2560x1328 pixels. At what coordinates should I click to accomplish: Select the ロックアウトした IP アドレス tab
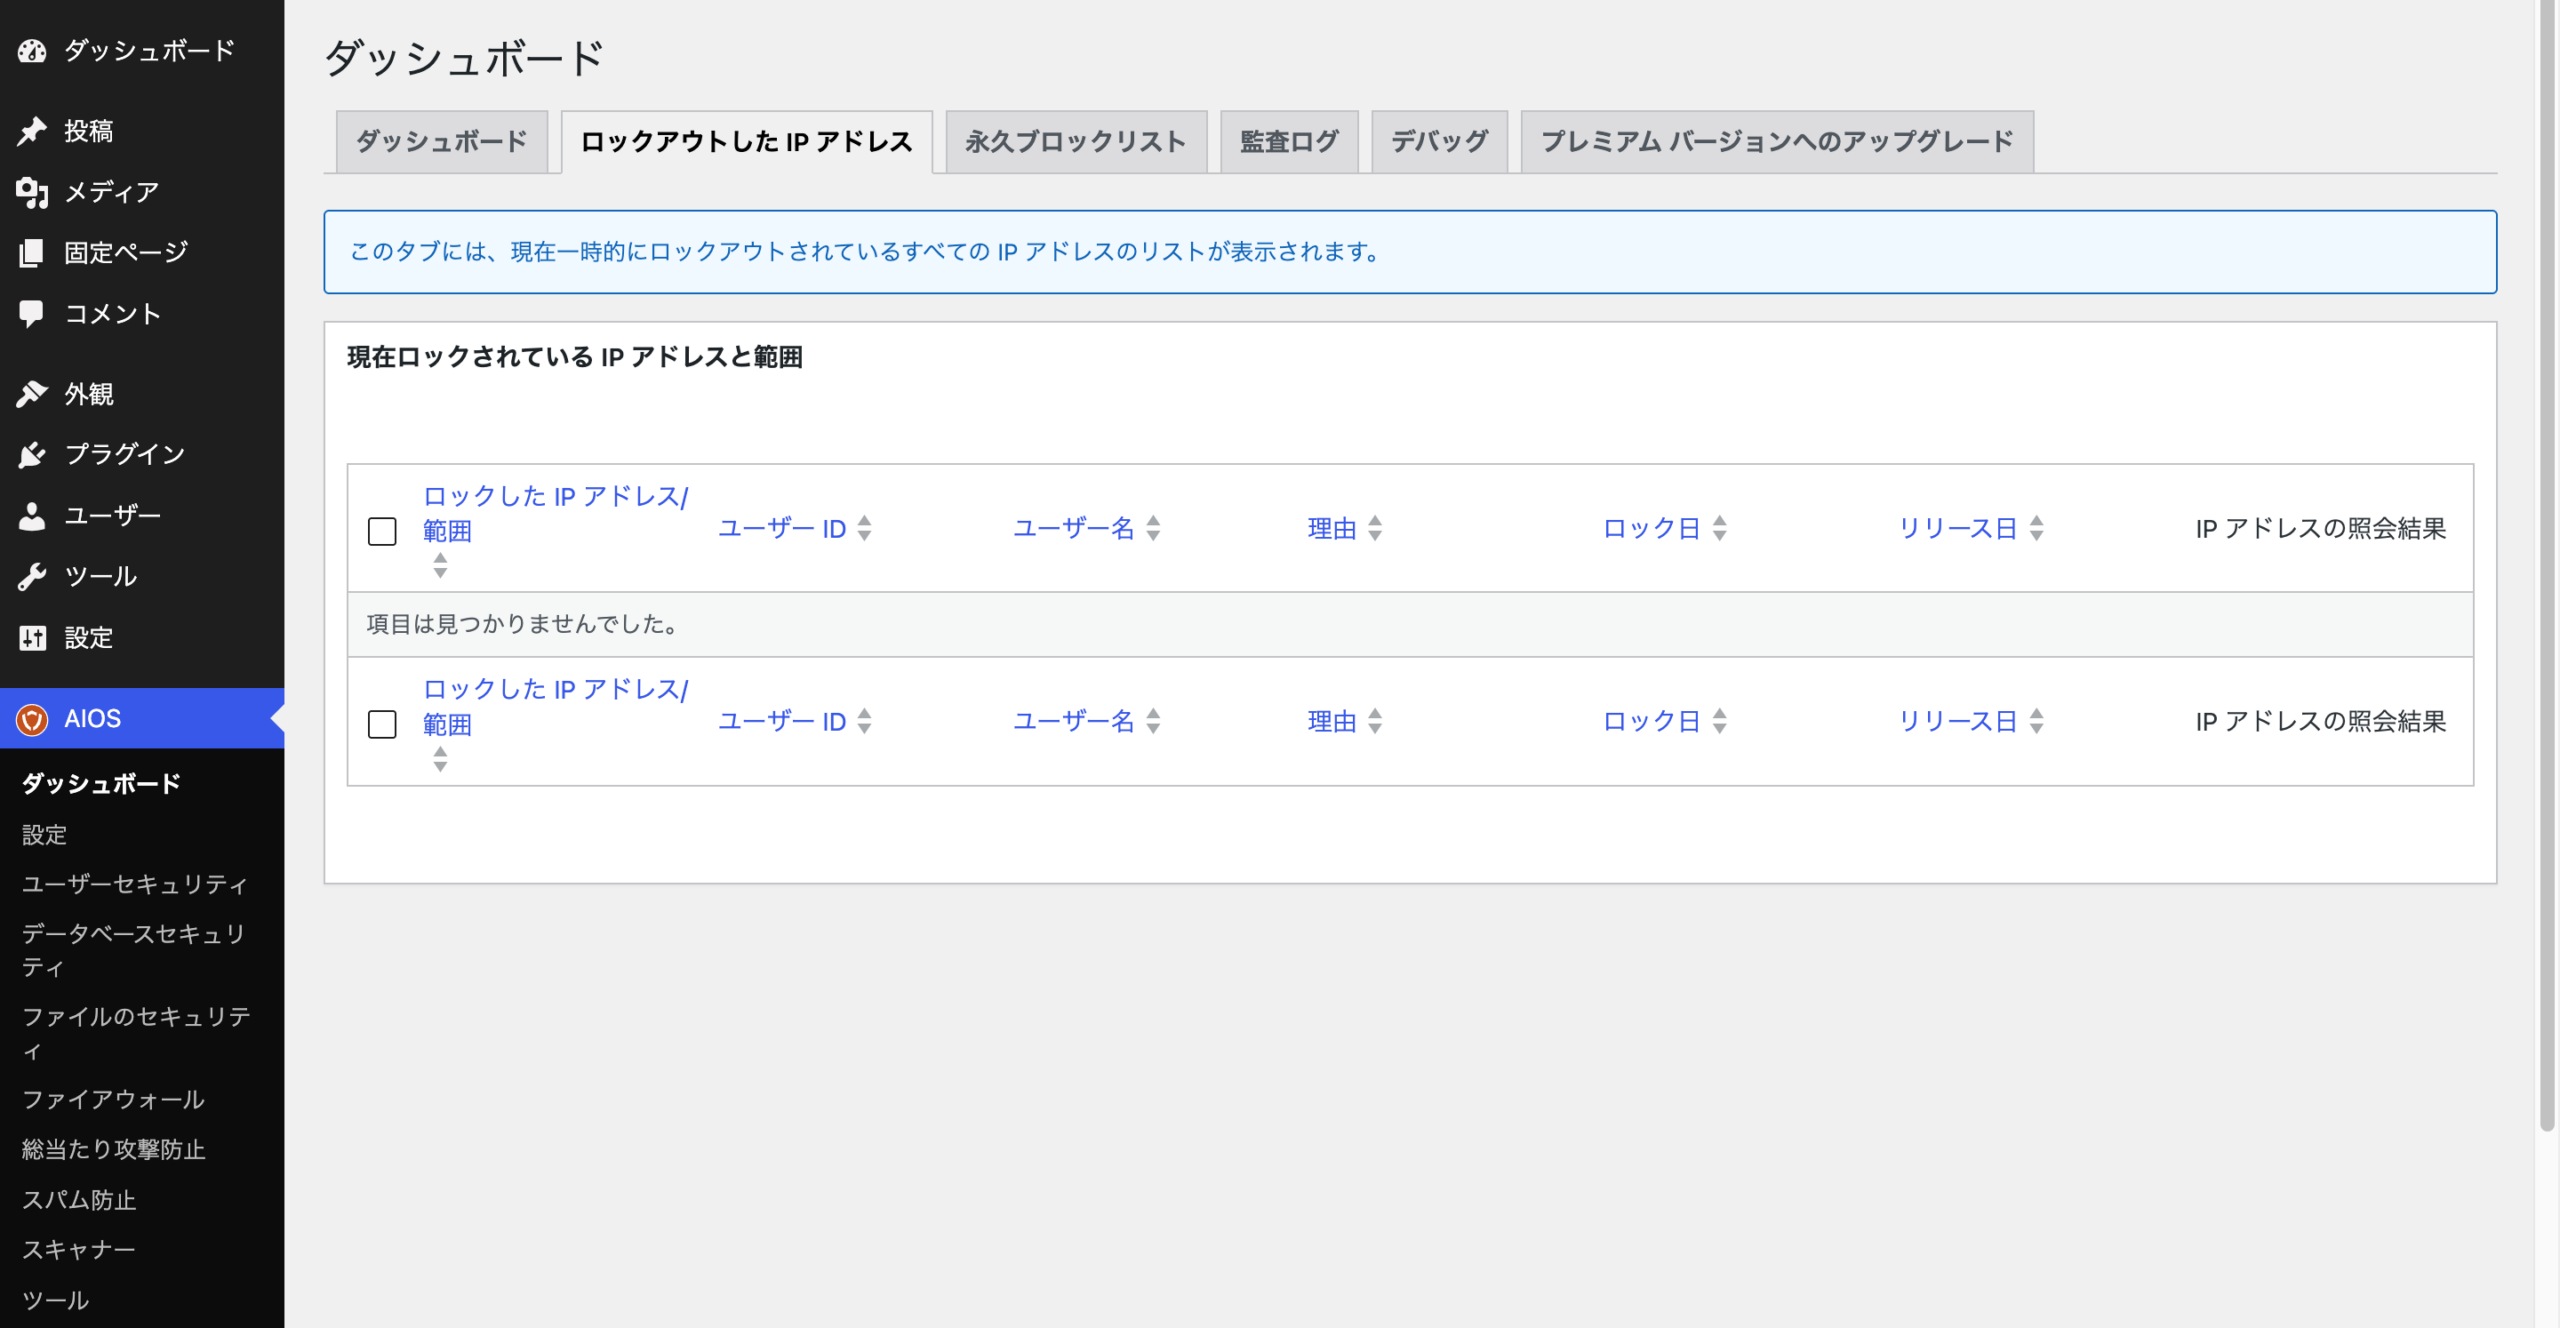click(x=747, y=142)
